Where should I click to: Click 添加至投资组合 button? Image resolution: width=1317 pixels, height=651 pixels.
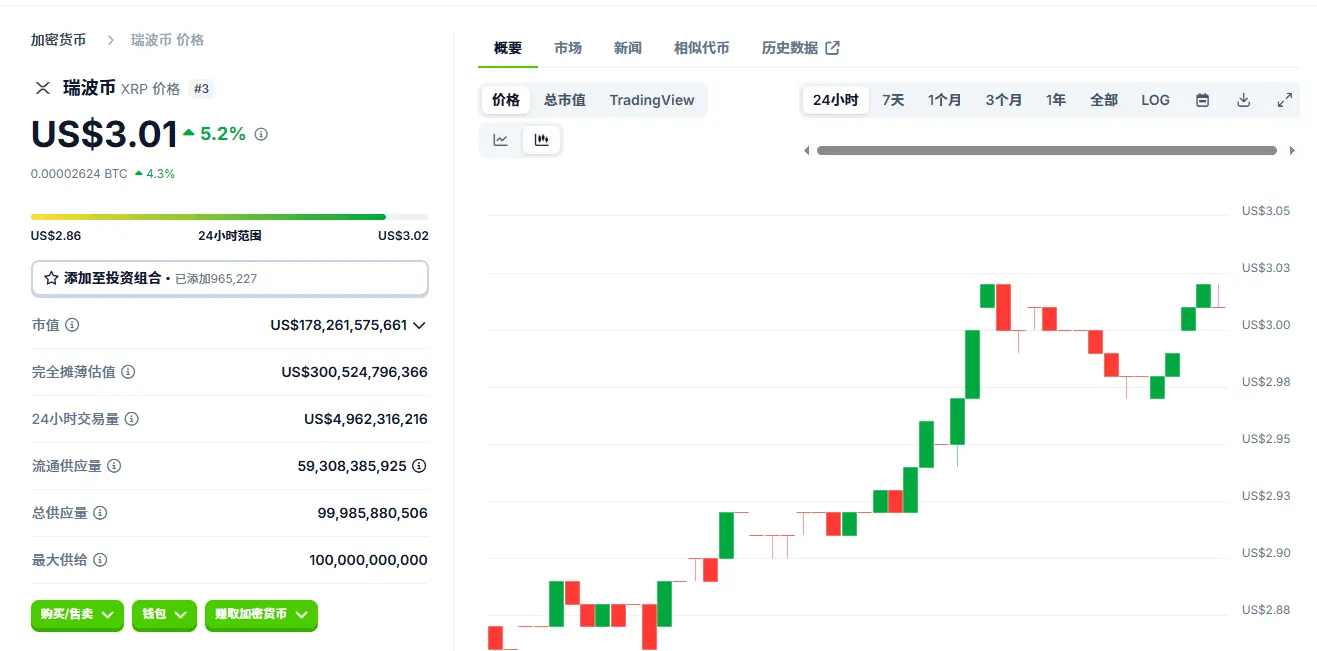coord(230,278)
